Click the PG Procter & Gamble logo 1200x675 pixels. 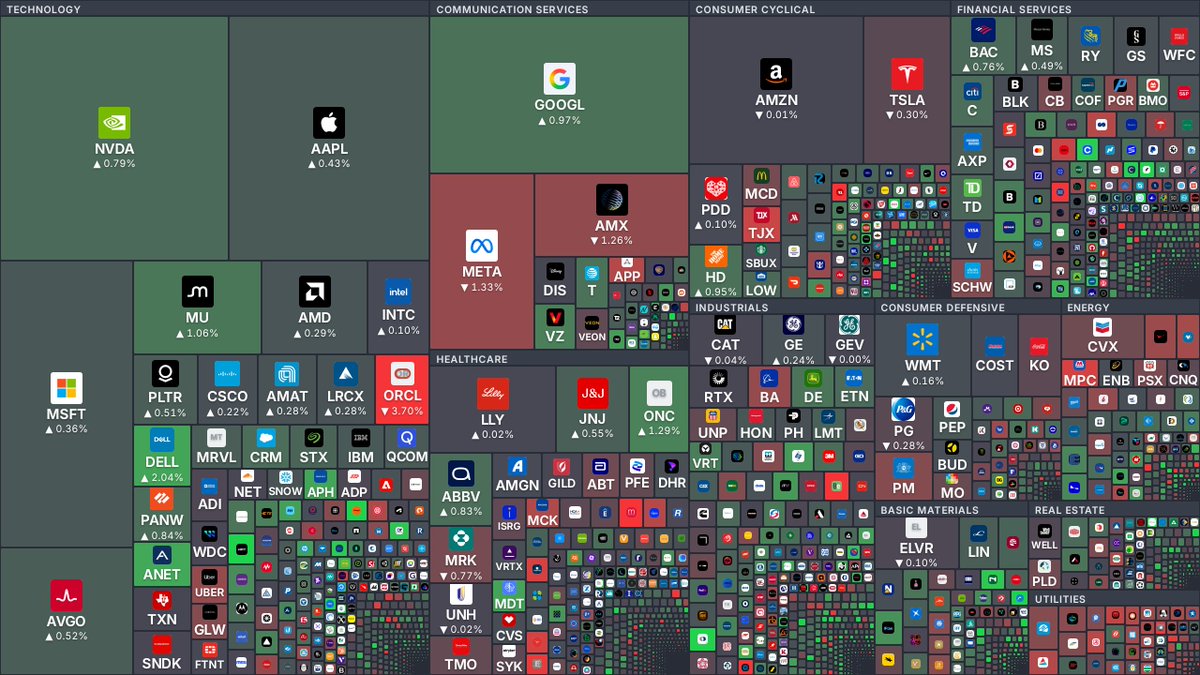coord(904,411)
